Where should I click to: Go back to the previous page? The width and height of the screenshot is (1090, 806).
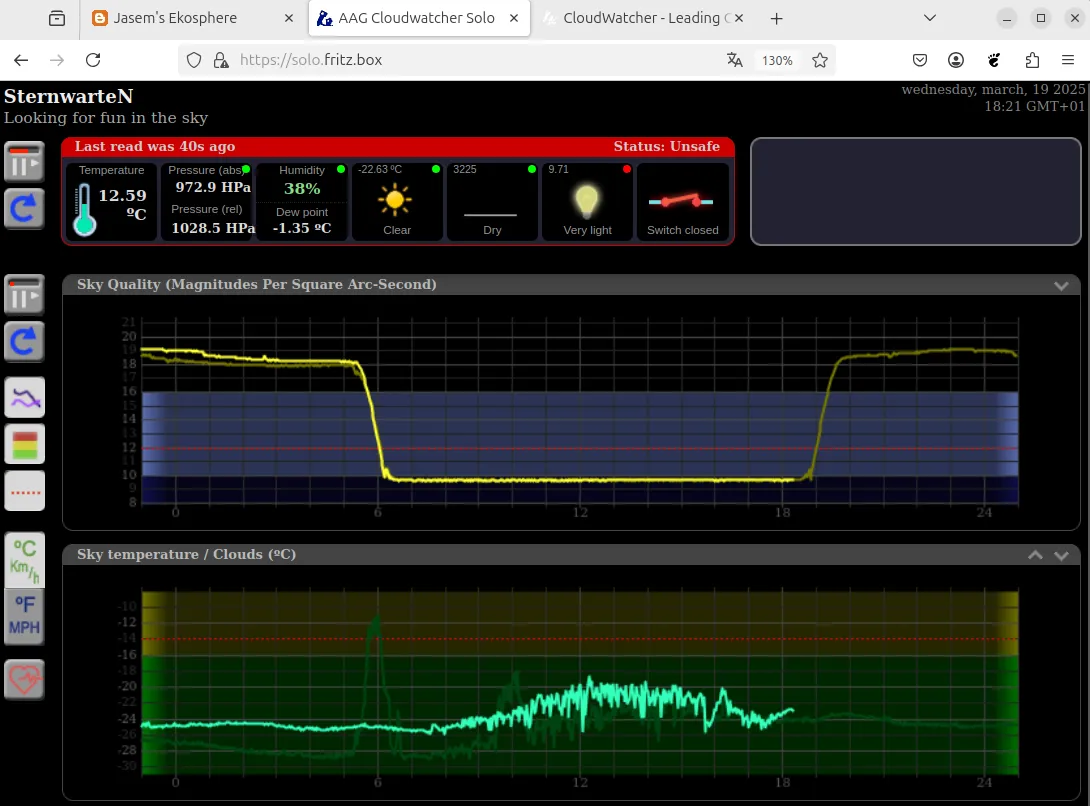point(22,60)
